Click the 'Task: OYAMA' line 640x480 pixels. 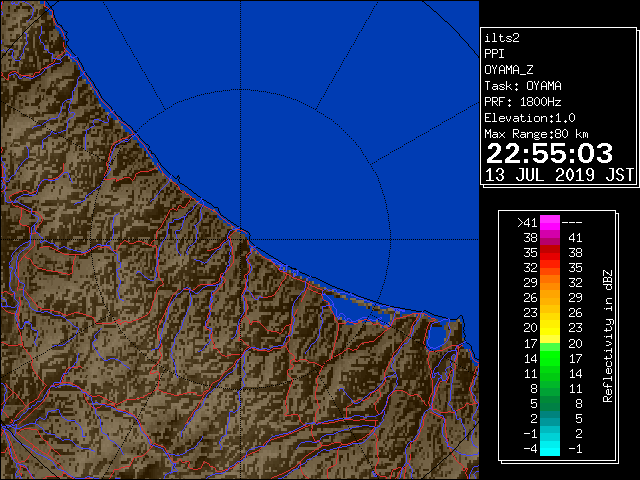point(523,86)
